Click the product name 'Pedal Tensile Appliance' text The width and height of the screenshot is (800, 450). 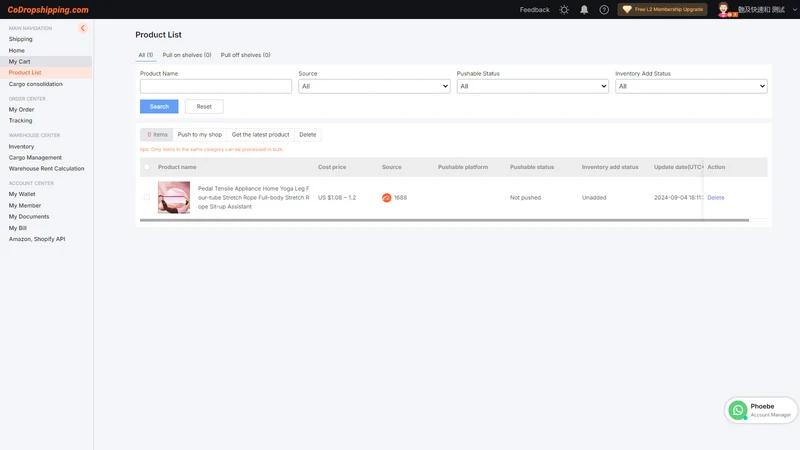click(254, 197)
